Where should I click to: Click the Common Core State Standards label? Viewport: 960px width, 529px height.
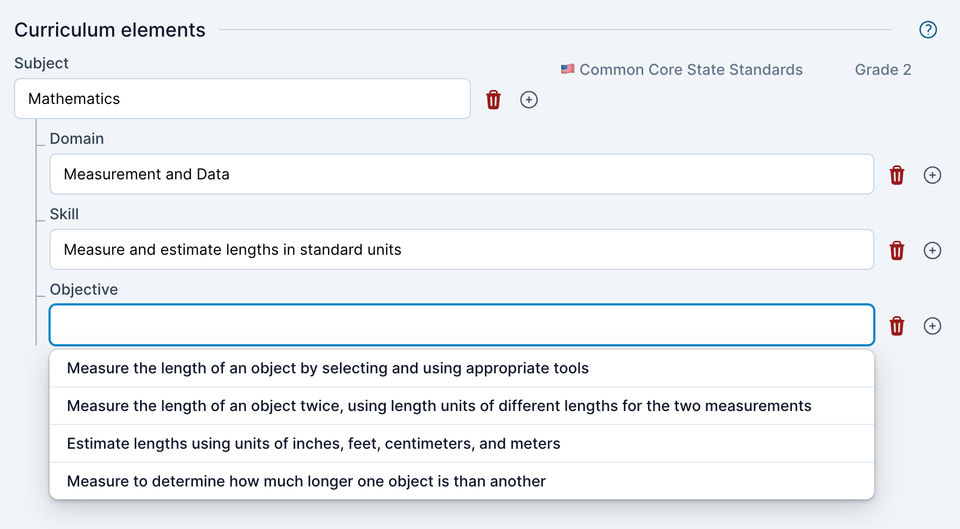point(690,70)
